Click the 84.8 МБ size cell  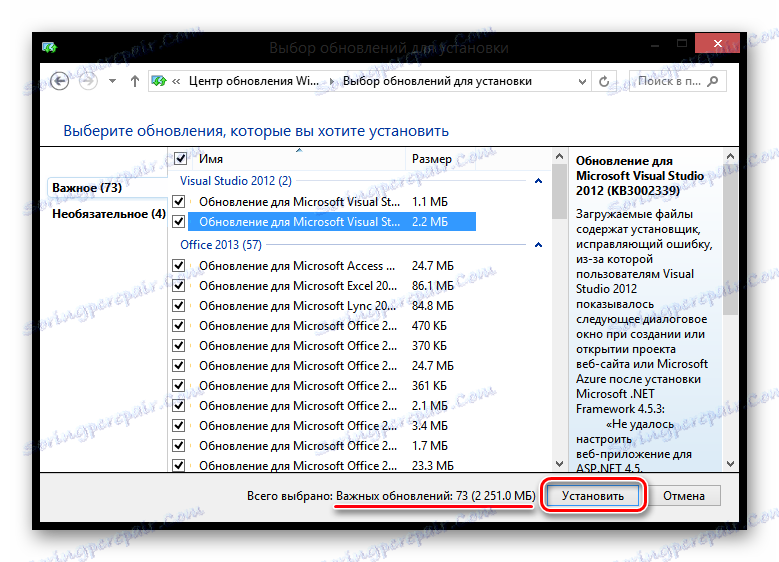click(x=433, y=306)
